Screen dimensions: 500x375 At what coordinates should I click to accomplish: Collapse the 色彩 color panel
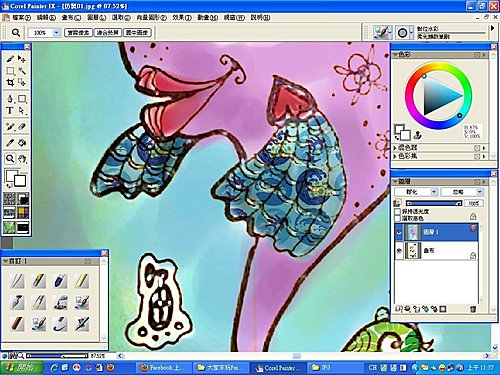[395, 54]
